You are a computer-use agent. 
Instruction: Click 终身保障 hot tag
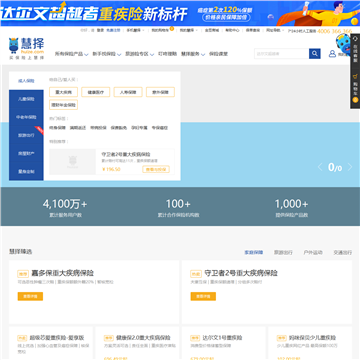coord(57,128)
